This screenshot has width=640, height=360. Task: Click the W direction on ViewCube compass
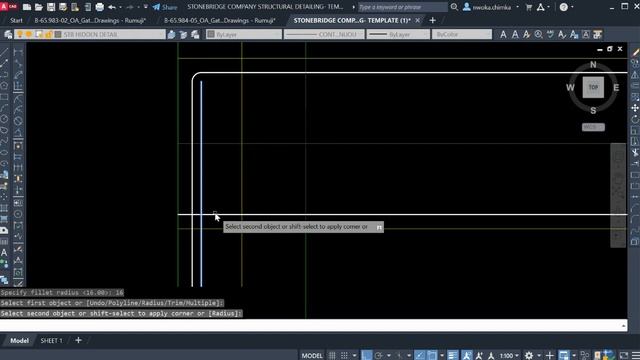(x=570, y=87)
